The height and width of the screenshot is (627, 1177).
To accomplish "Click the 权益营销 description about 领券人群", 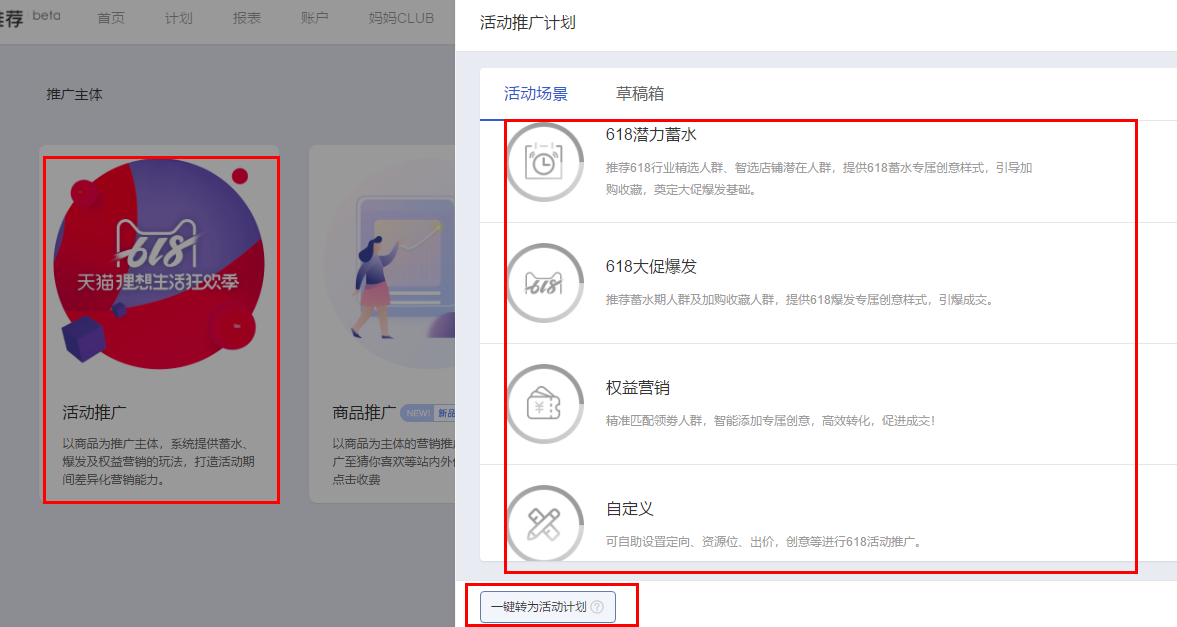I will [771, 421].
